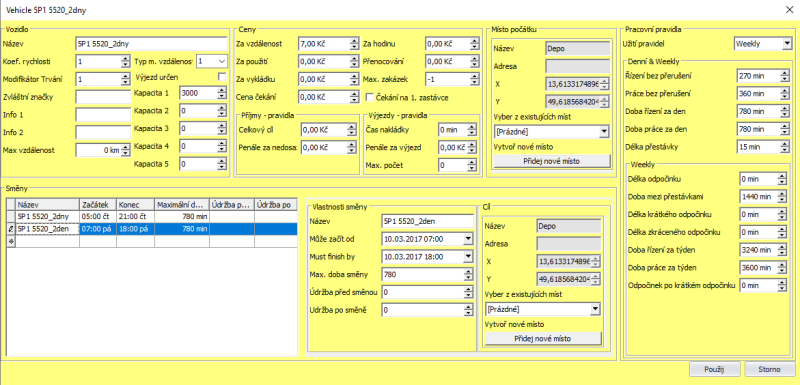Adjust the Za vykládku price spinner
800x385 pixels.
[x=354, y=79]
